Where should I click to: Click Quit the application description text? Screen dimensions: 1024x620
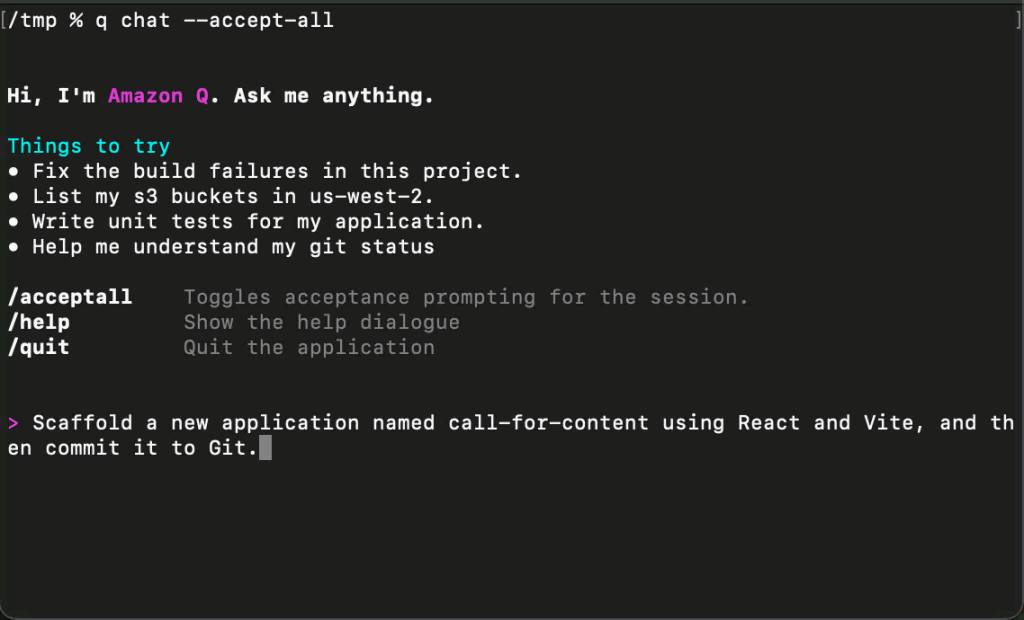(310, 348)
